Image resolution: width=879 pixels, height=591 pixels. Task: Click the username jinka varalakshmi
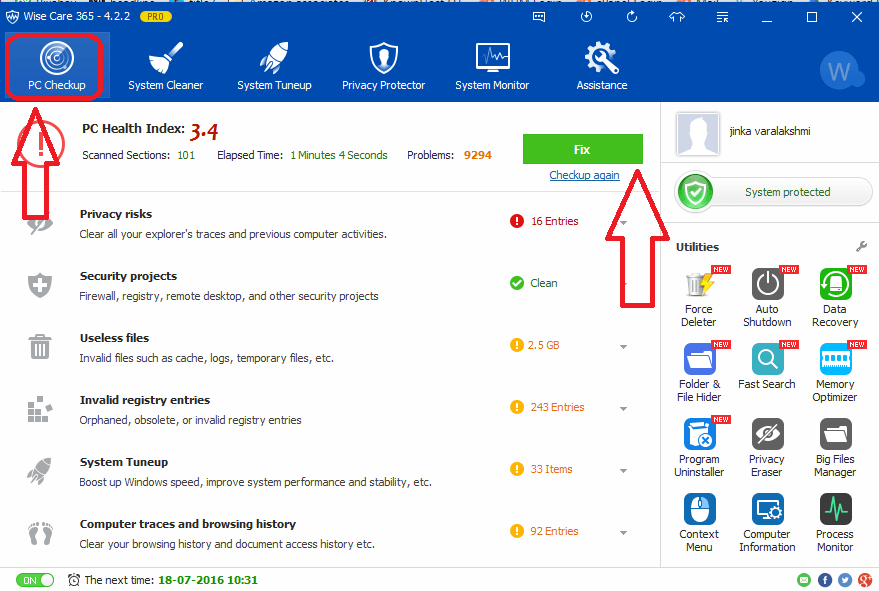pyautogui.click(x=770, y=131)
